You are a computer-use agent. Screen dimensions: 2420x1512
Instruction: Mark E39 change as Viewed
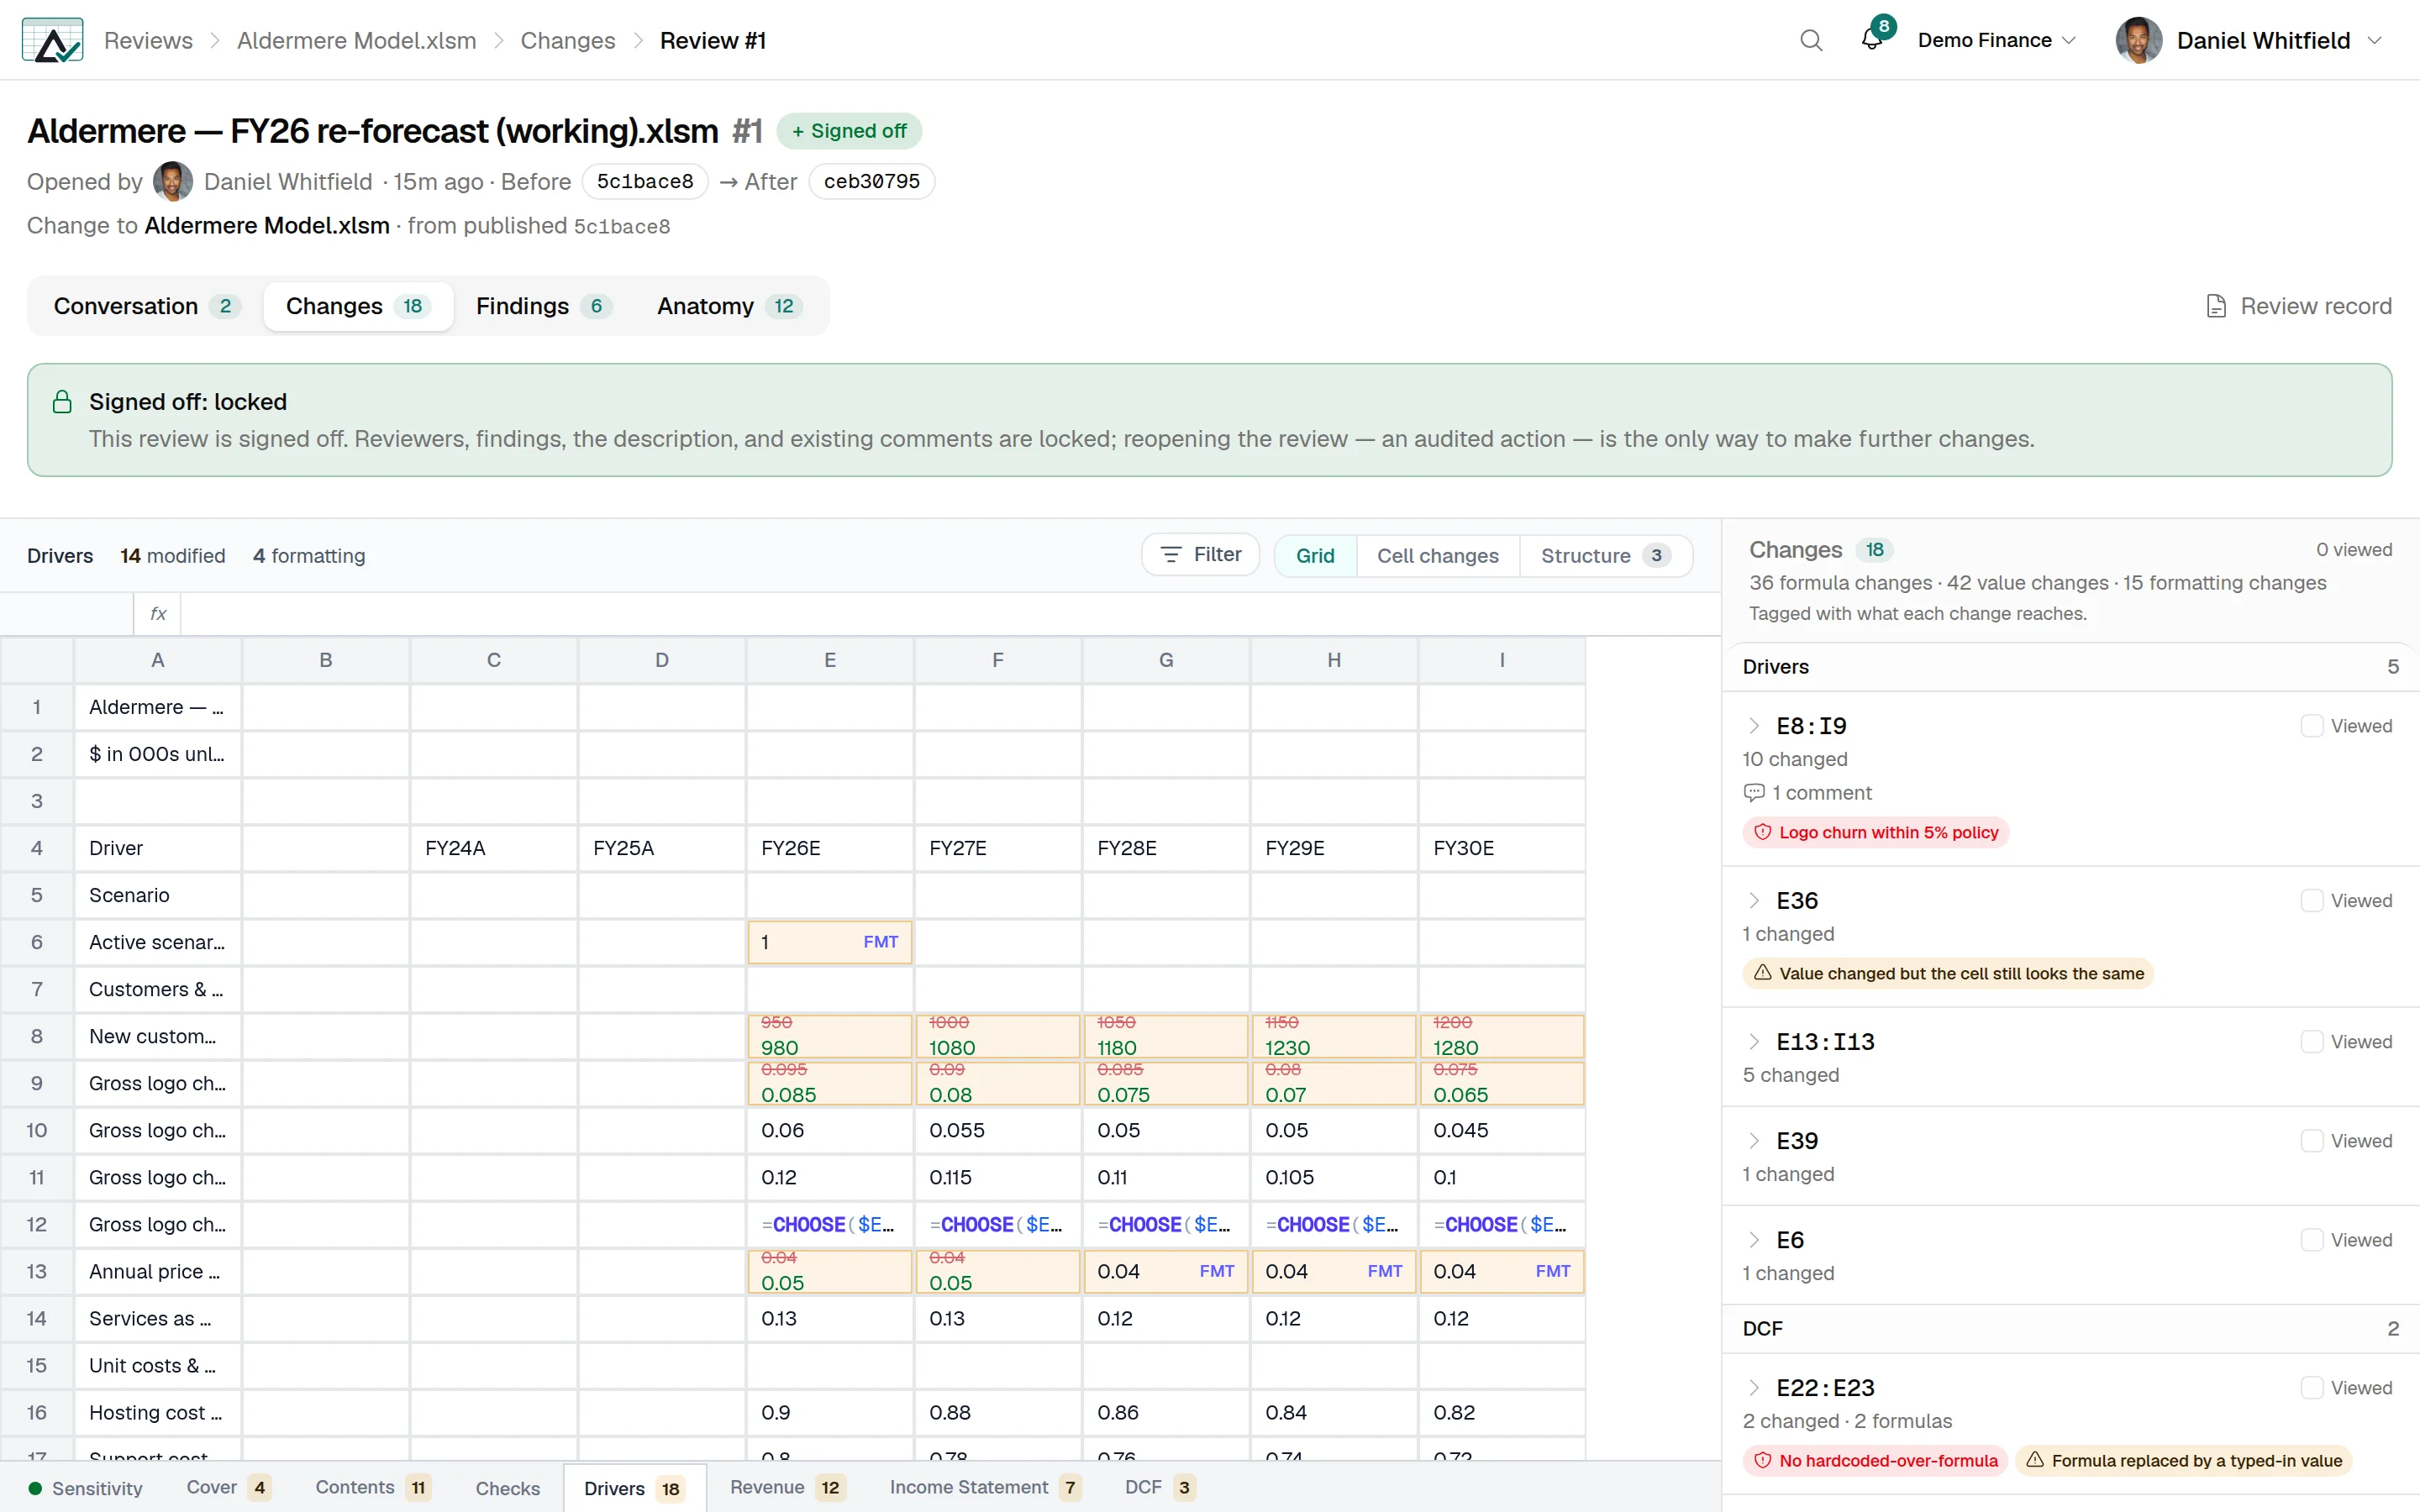(2311, 1141)
